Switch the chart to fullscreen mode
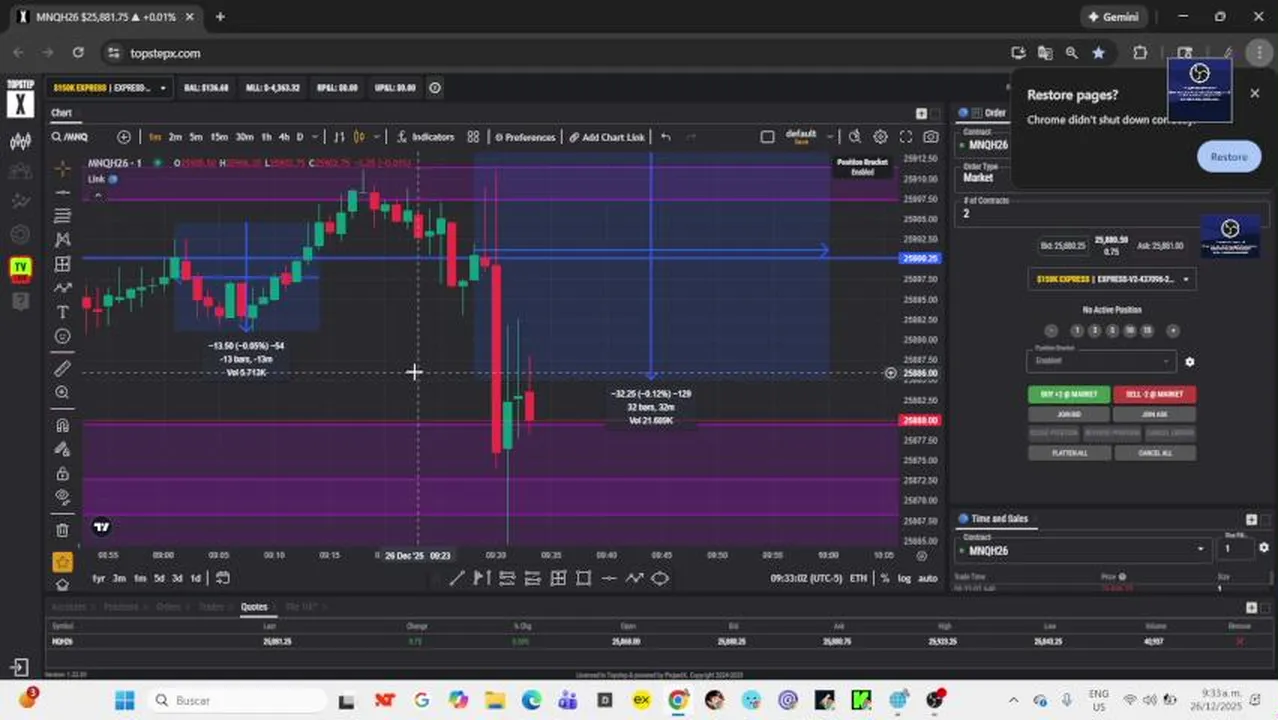This screenshot has width=1278, height=720. (905, 137)
